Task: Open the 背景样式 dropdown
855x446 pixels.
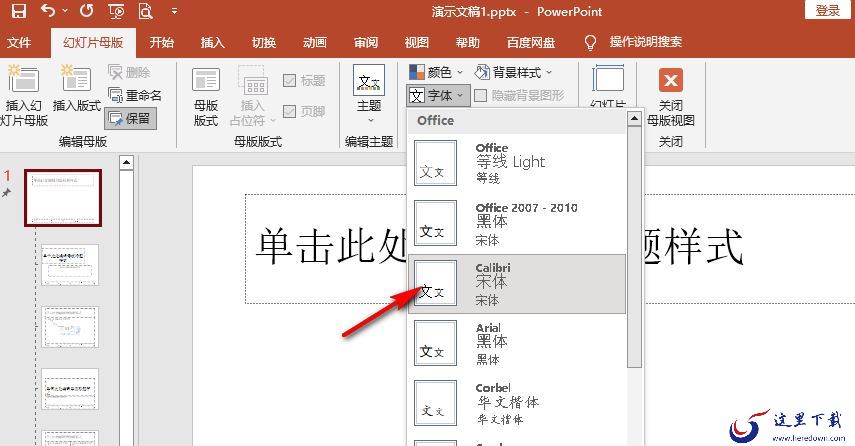Action: (x=513, y=72)
